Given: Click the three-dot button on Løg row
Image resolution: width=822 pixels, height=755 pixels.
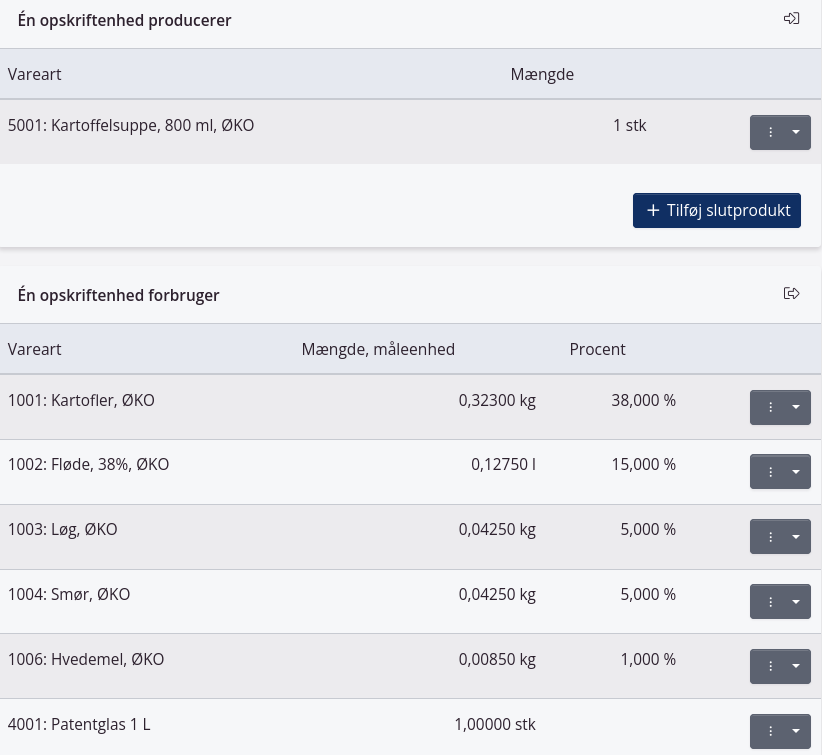Looking at the screenshot, I should (771, 537).
